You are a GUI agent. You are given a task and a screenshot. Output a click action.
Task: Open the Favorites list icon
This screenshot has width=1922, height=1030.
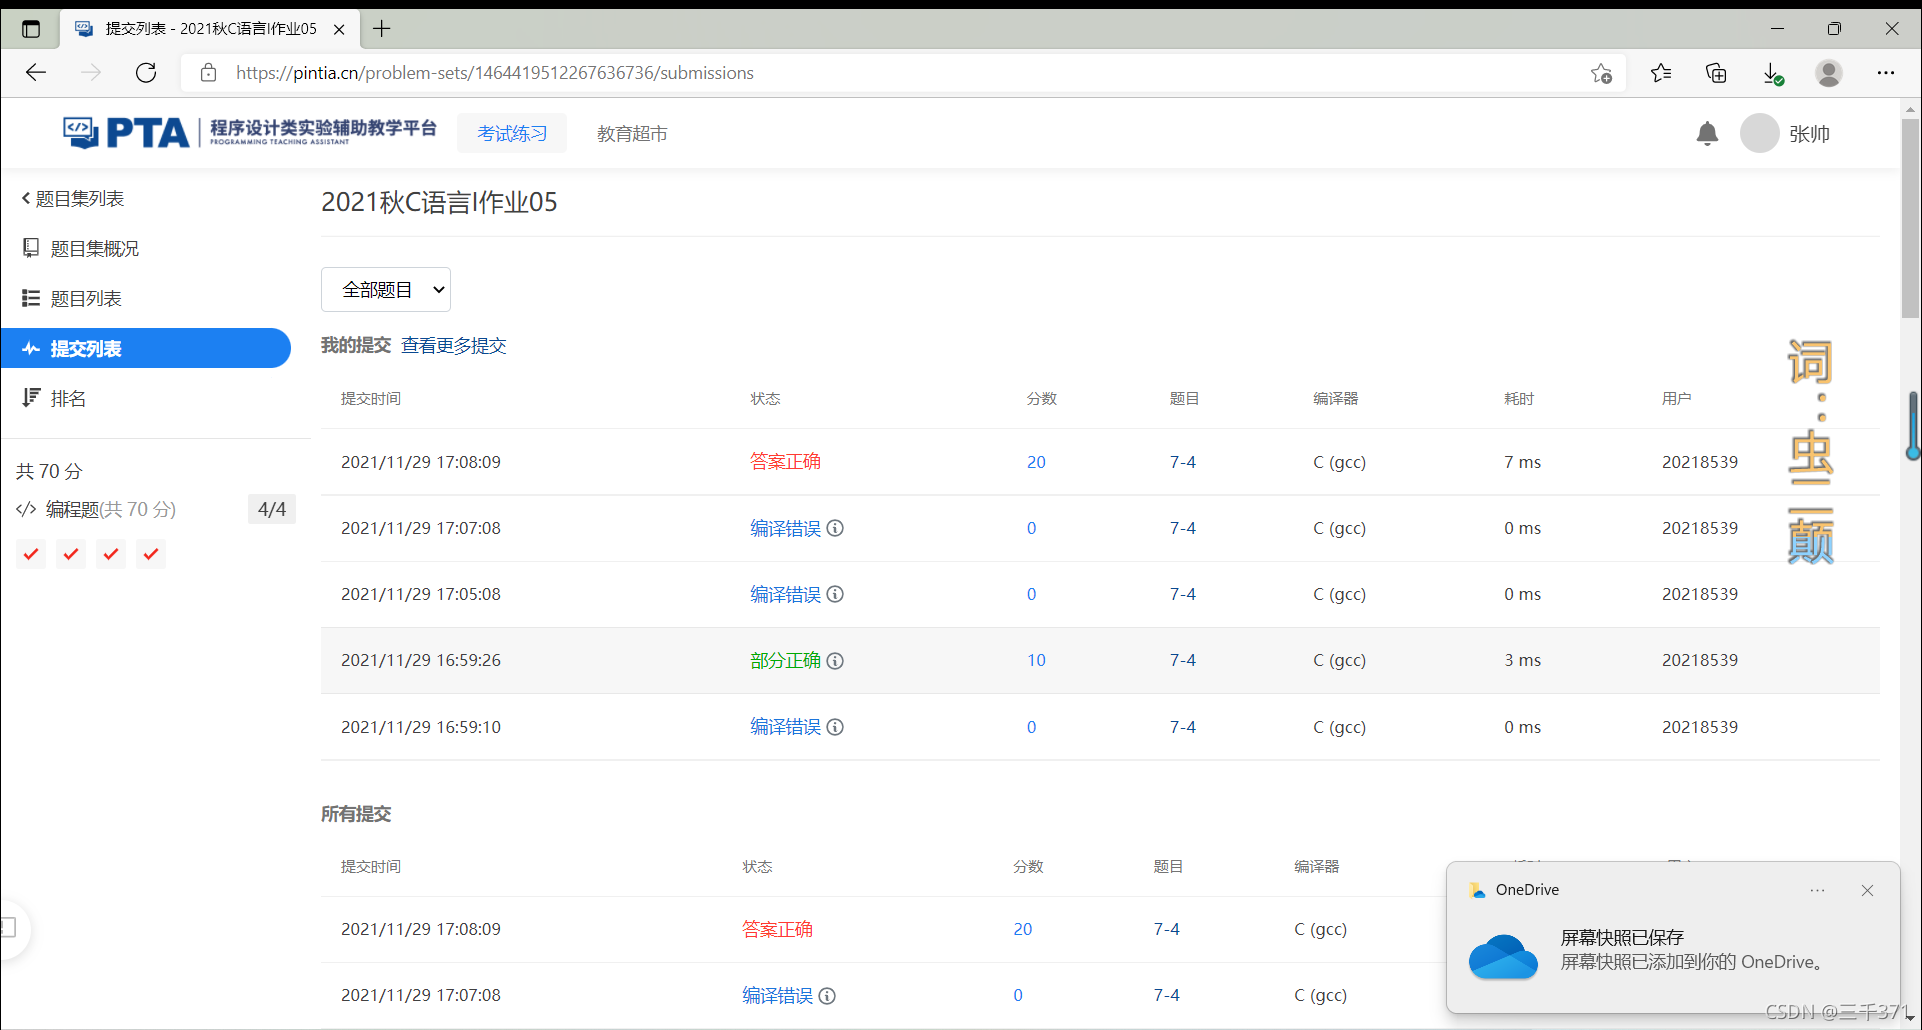pyautogui.click(x=1661, y=73)
